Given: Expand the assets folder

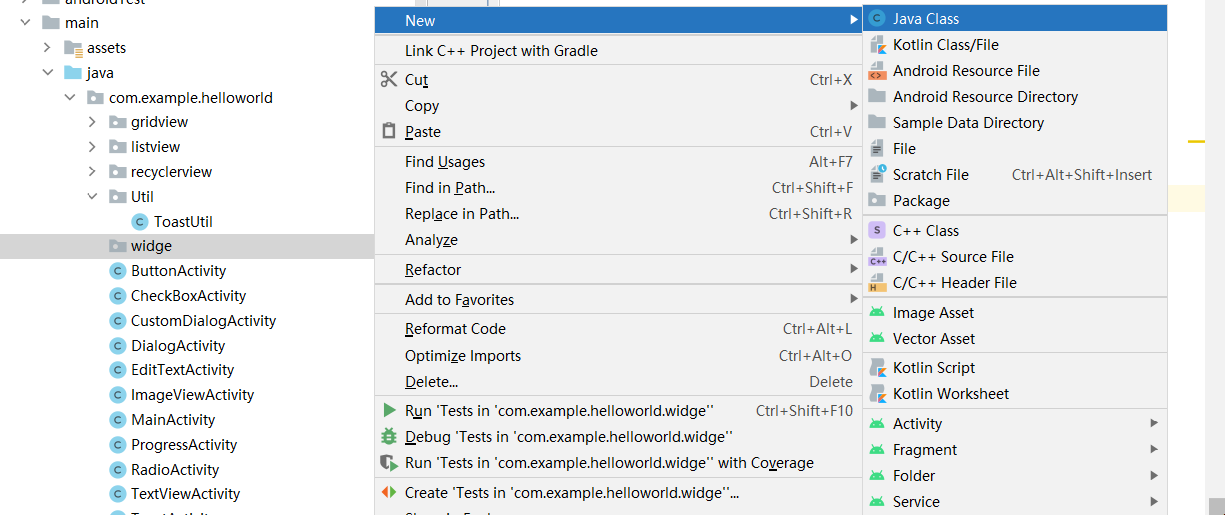Looking at the screenshot, I should [48, 48].
